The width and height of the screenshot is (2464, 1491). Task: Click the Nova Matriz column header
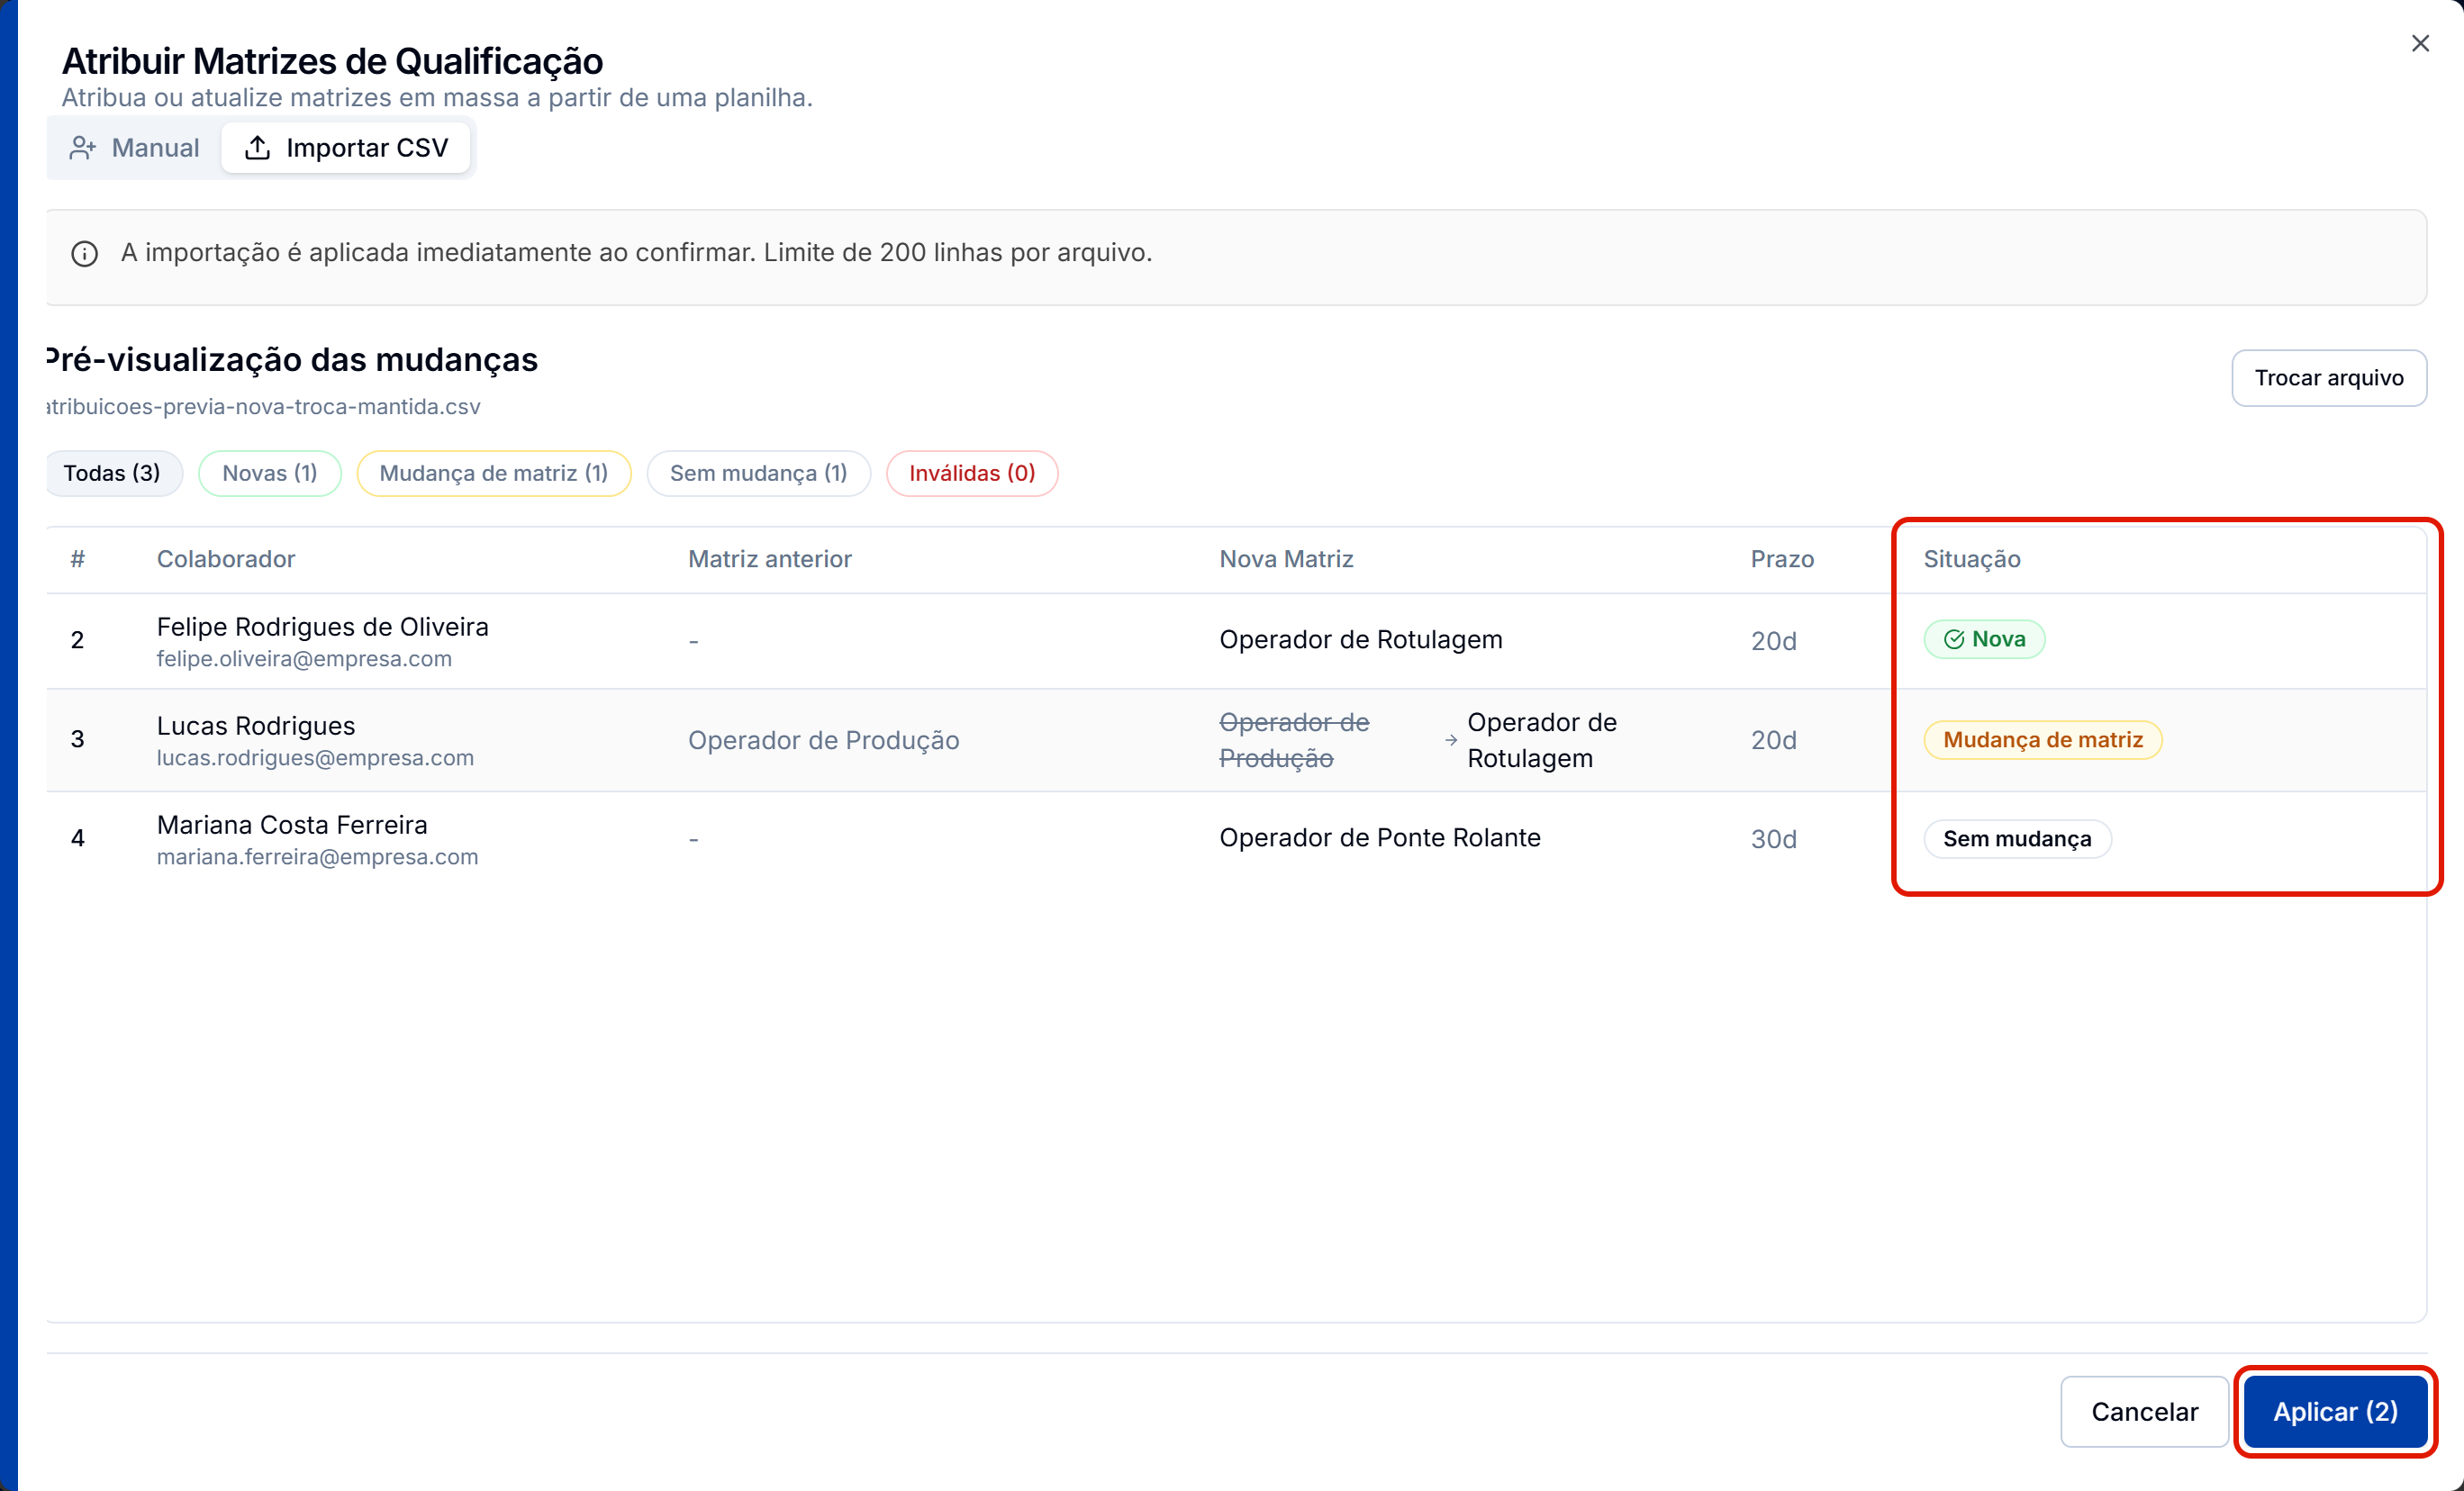click(x=1286, y=559)
